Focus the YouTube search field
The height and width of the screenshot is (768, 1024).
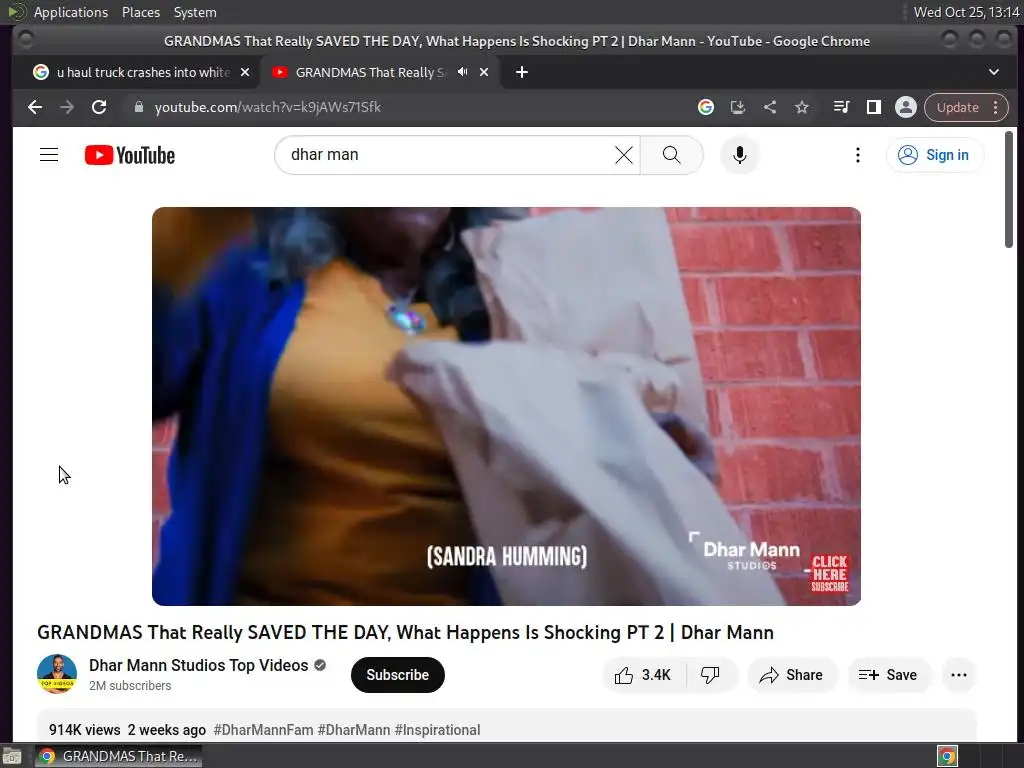[451, 155]
